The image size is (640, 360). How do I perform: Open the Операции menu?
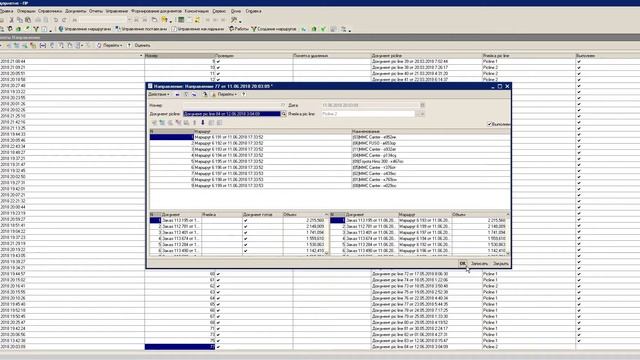[25, 11]
